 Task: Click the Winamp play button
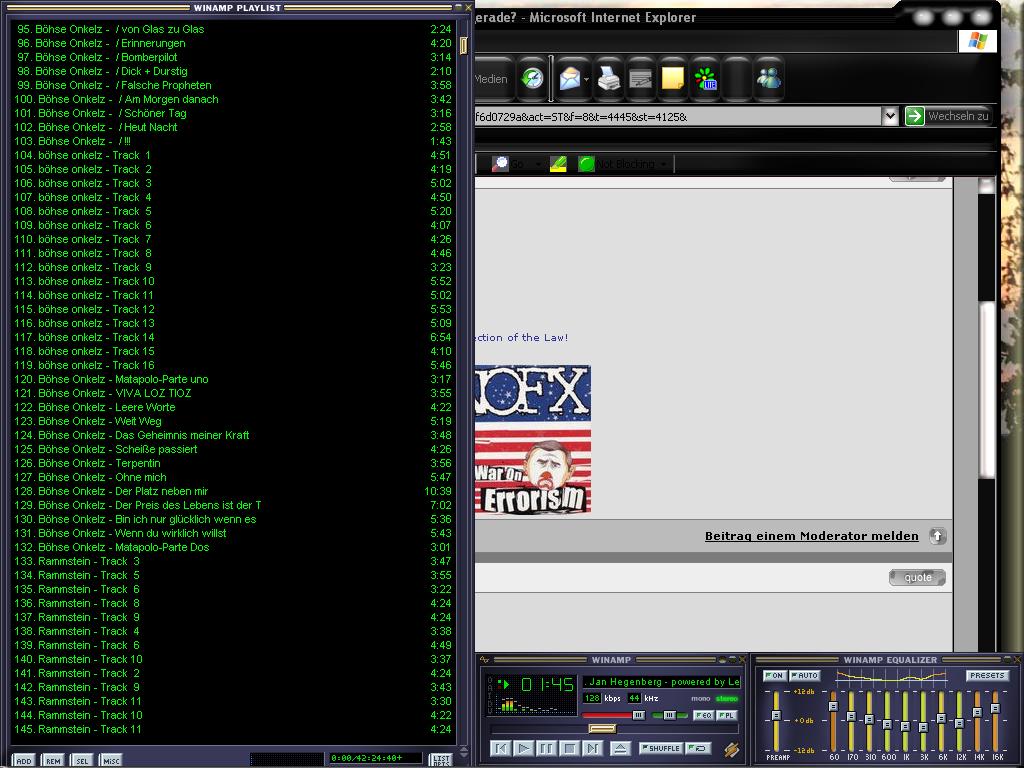523,748
